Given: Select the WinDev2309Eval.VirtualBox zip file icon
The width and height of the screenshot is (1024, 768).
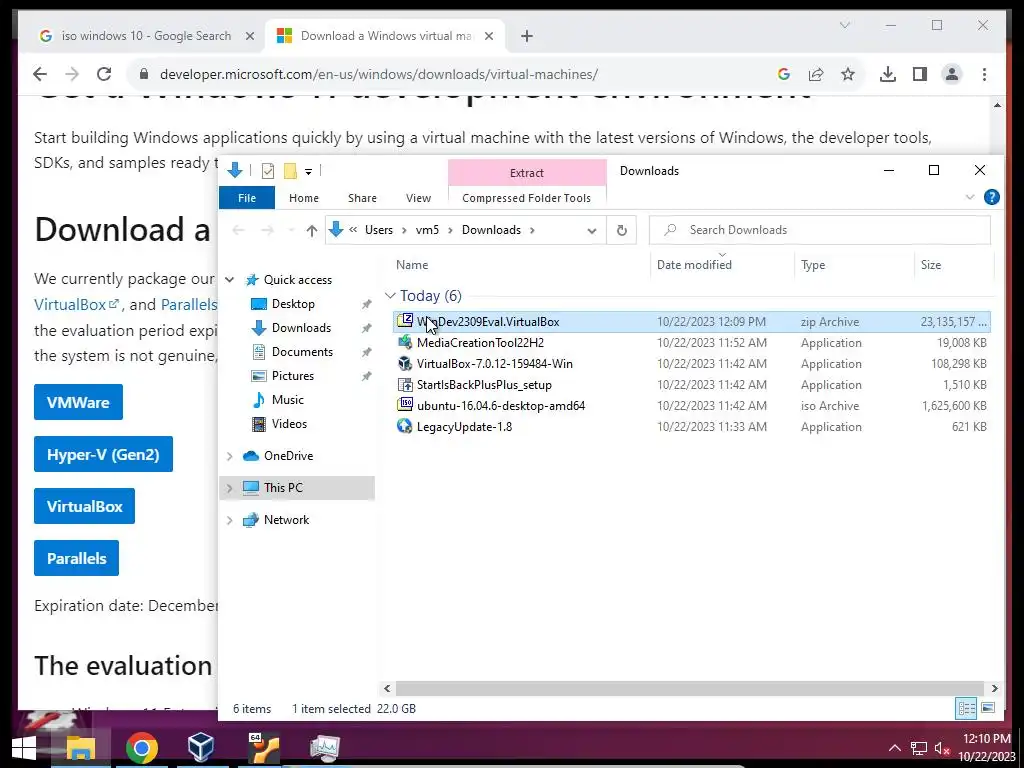Looking at the screenshot, I should click(x=405, y=321).
